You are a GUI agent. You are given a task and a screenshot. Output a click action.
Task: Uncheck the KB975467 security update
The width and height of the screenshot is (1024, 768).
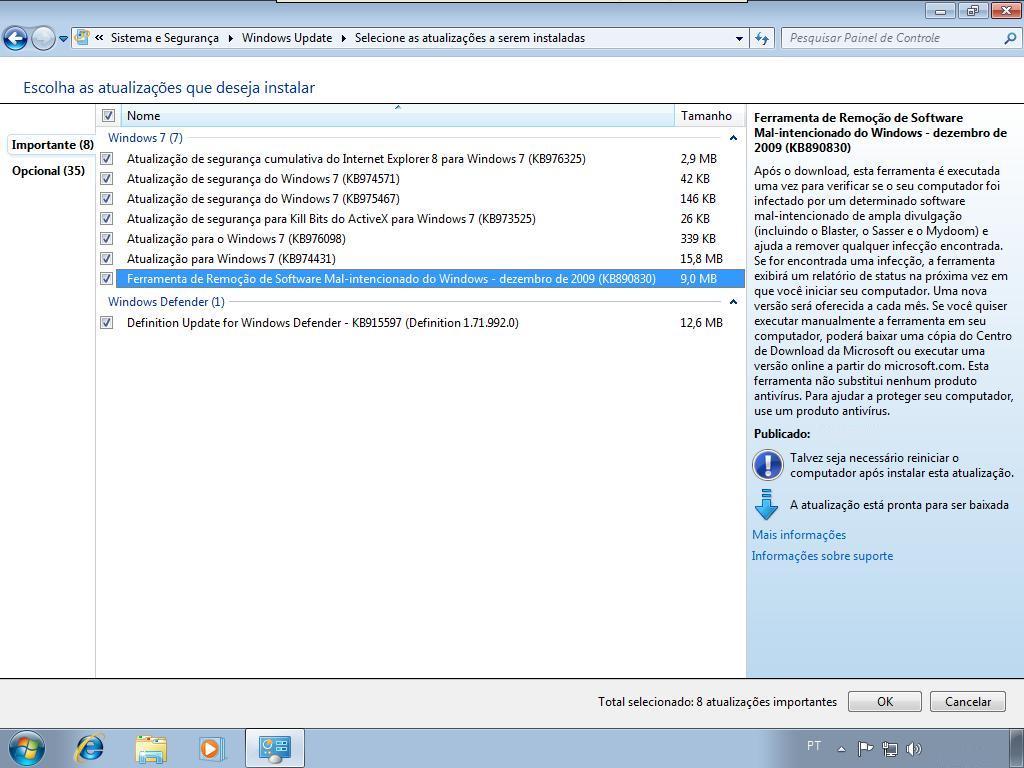[107, 199]
